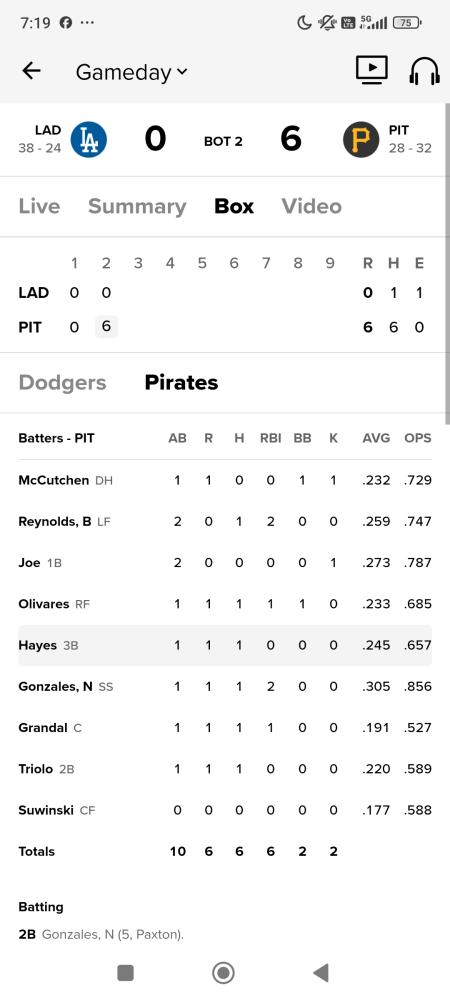Tap Android recent apps square icon

click(x=126, y=973)
